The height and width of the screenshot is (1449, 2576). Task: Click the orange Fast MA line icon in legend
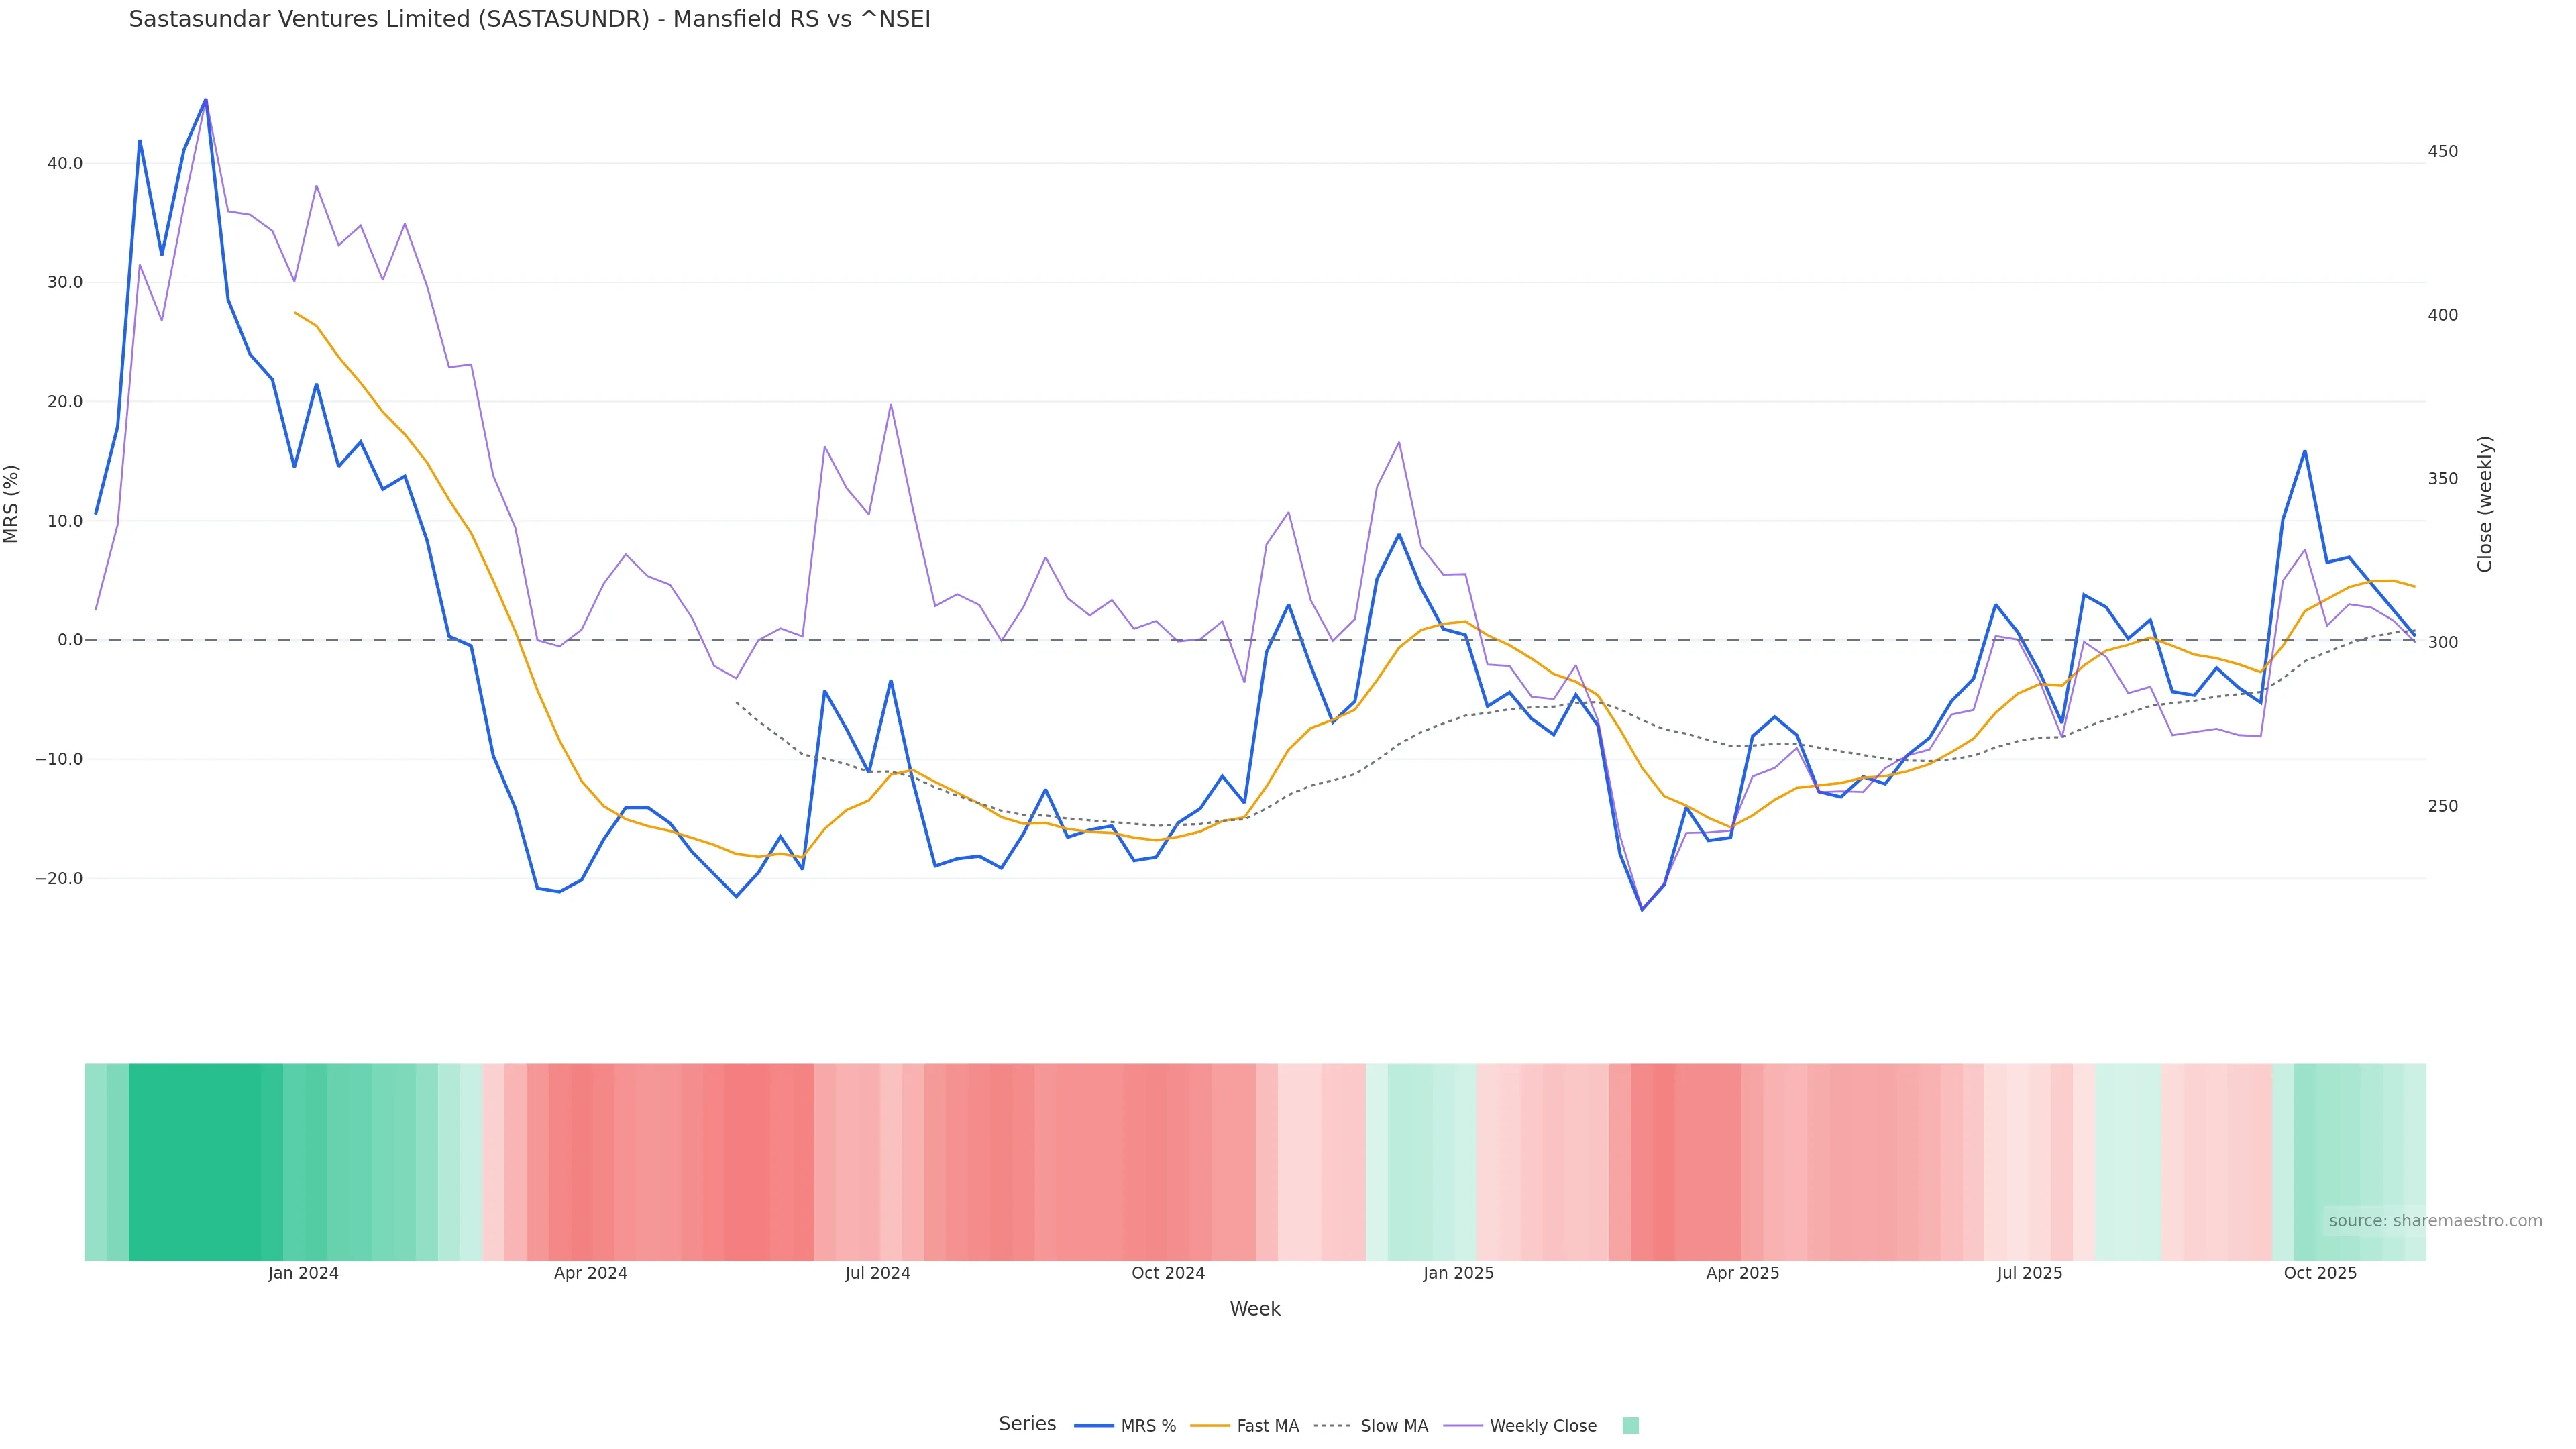click(x=1210, y=1426)
